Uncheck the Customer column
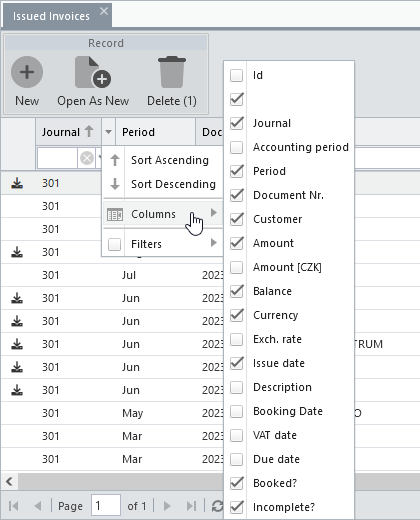This screenshot has height=520, width=420. tap(236, 219)
